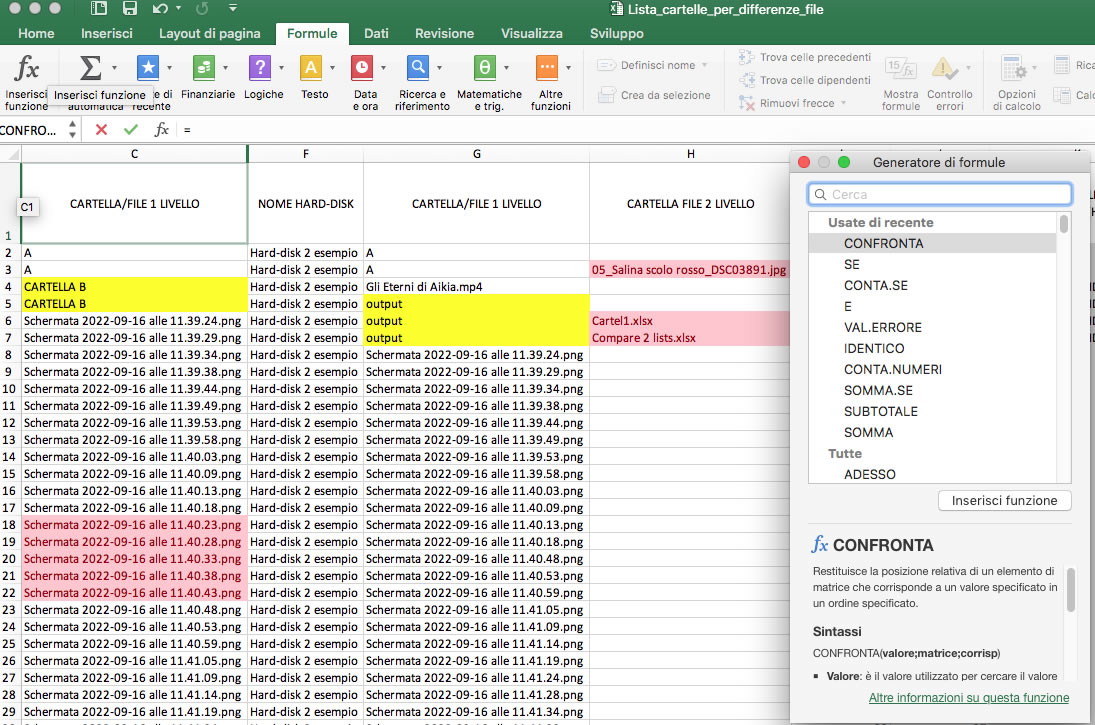Open Altre informazioni su questa funzione link
Screen dimensions: 1095x725
pyautogui.click(x=969, y=698)
